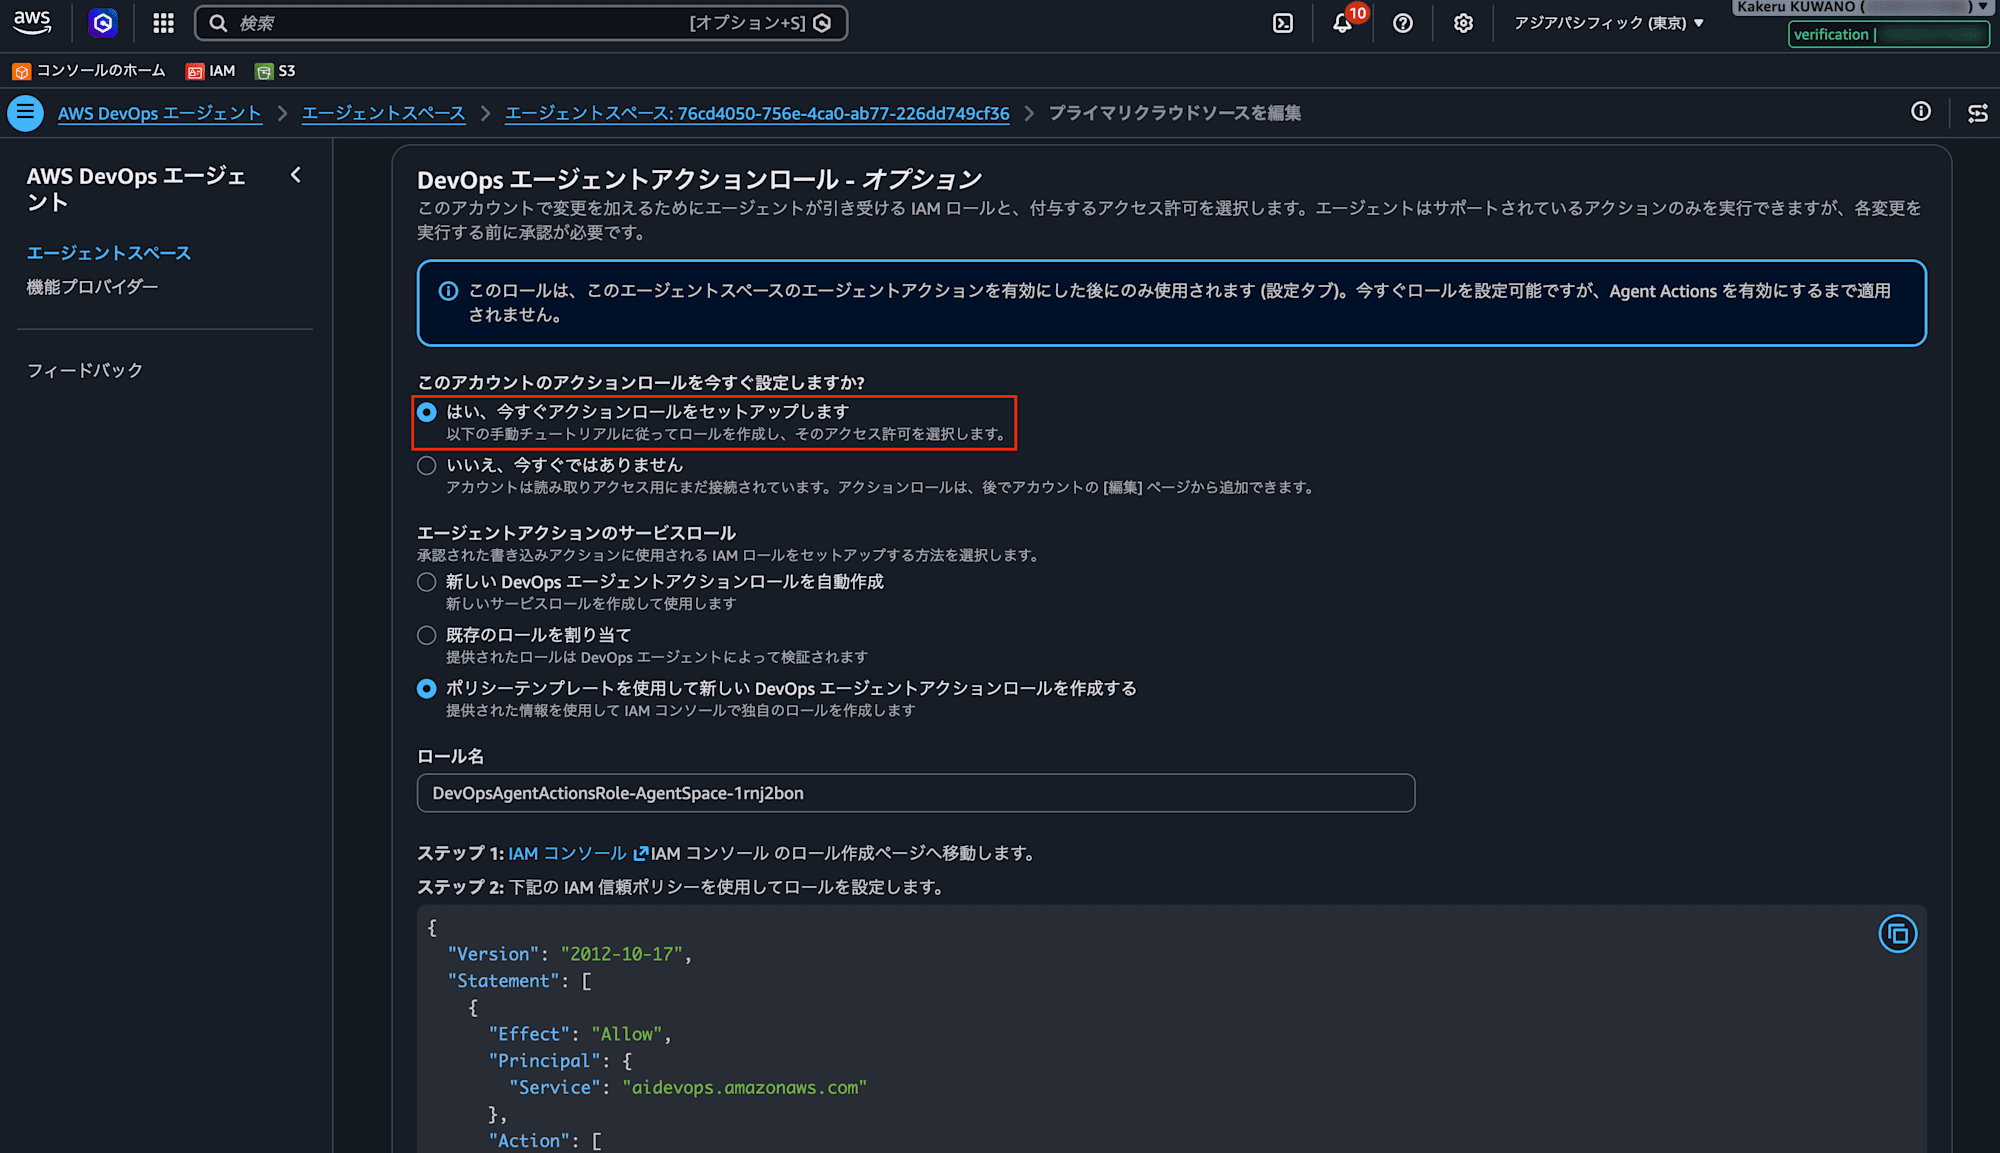
Task: Open the Amazon Q assistant icon
Action: pos(103,23)
